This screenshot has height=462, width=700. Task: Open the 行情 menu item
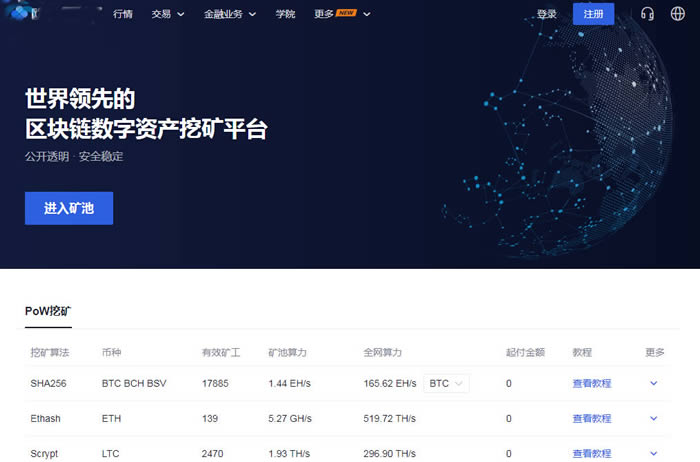(x=122, y=15)
